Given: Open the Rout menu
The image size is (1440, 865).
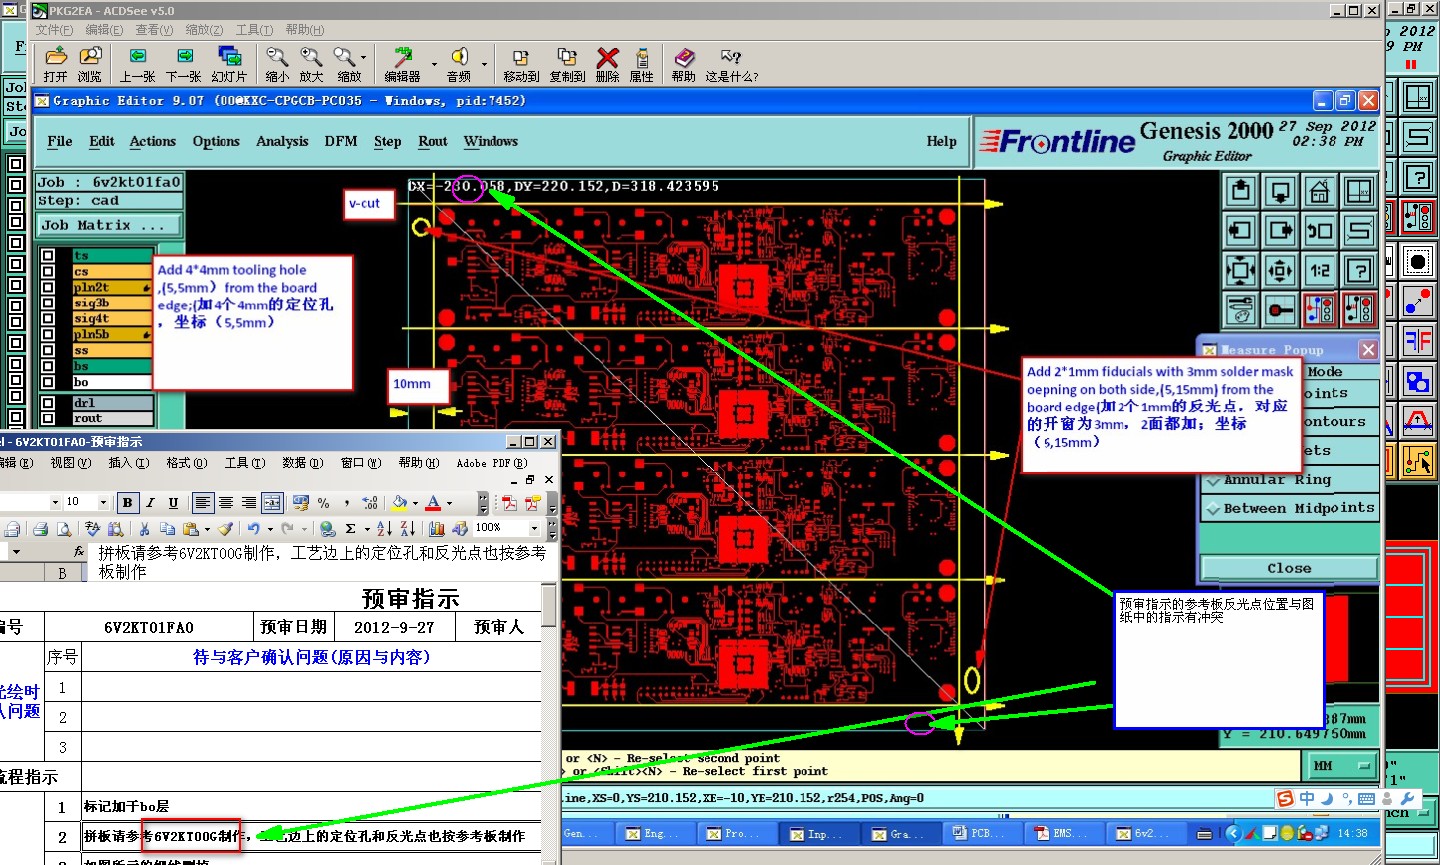Looking at the screenshot, I should click(432, 141).
